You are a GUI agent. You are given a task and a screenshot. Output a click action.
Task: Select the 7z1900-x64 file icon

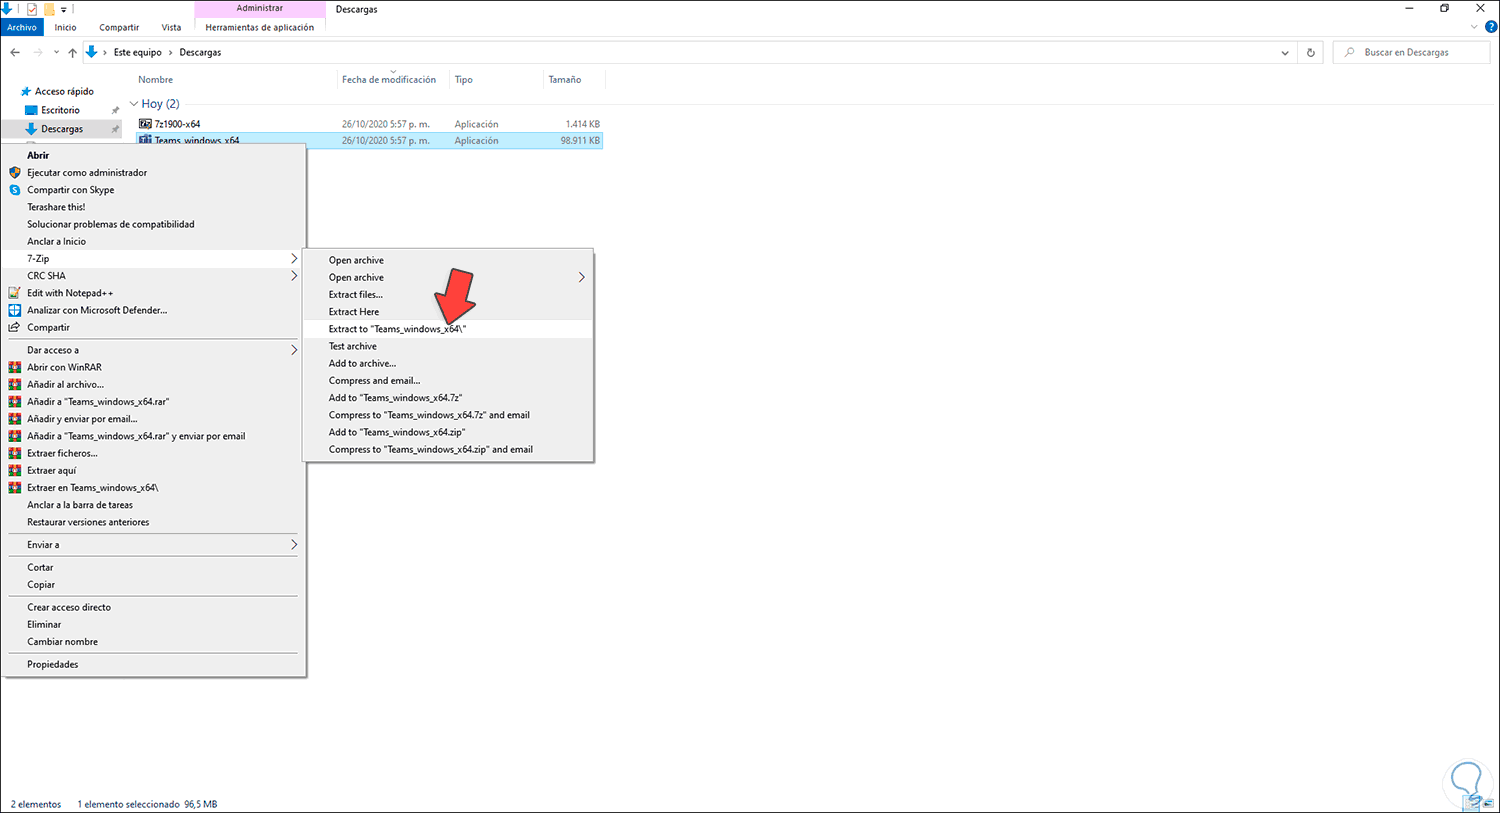click(x=146, y=124)
